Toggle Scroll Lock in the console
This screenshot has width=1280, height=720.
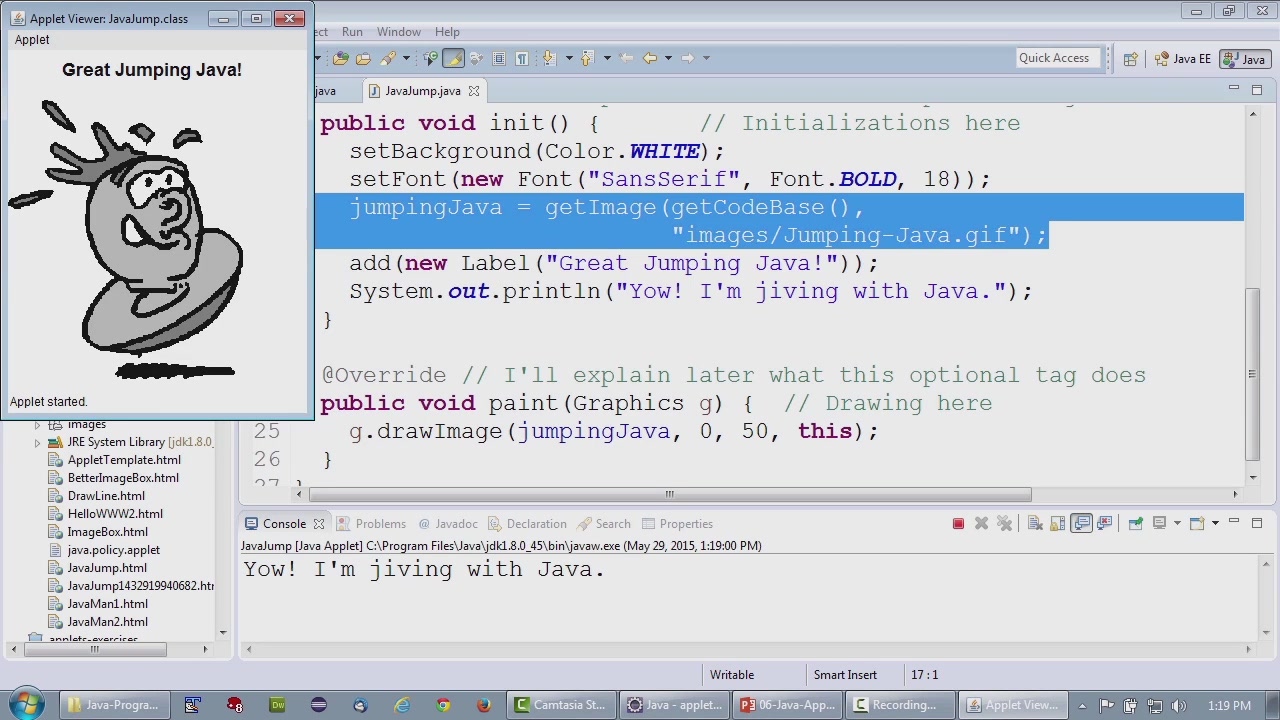point(1058,523)
